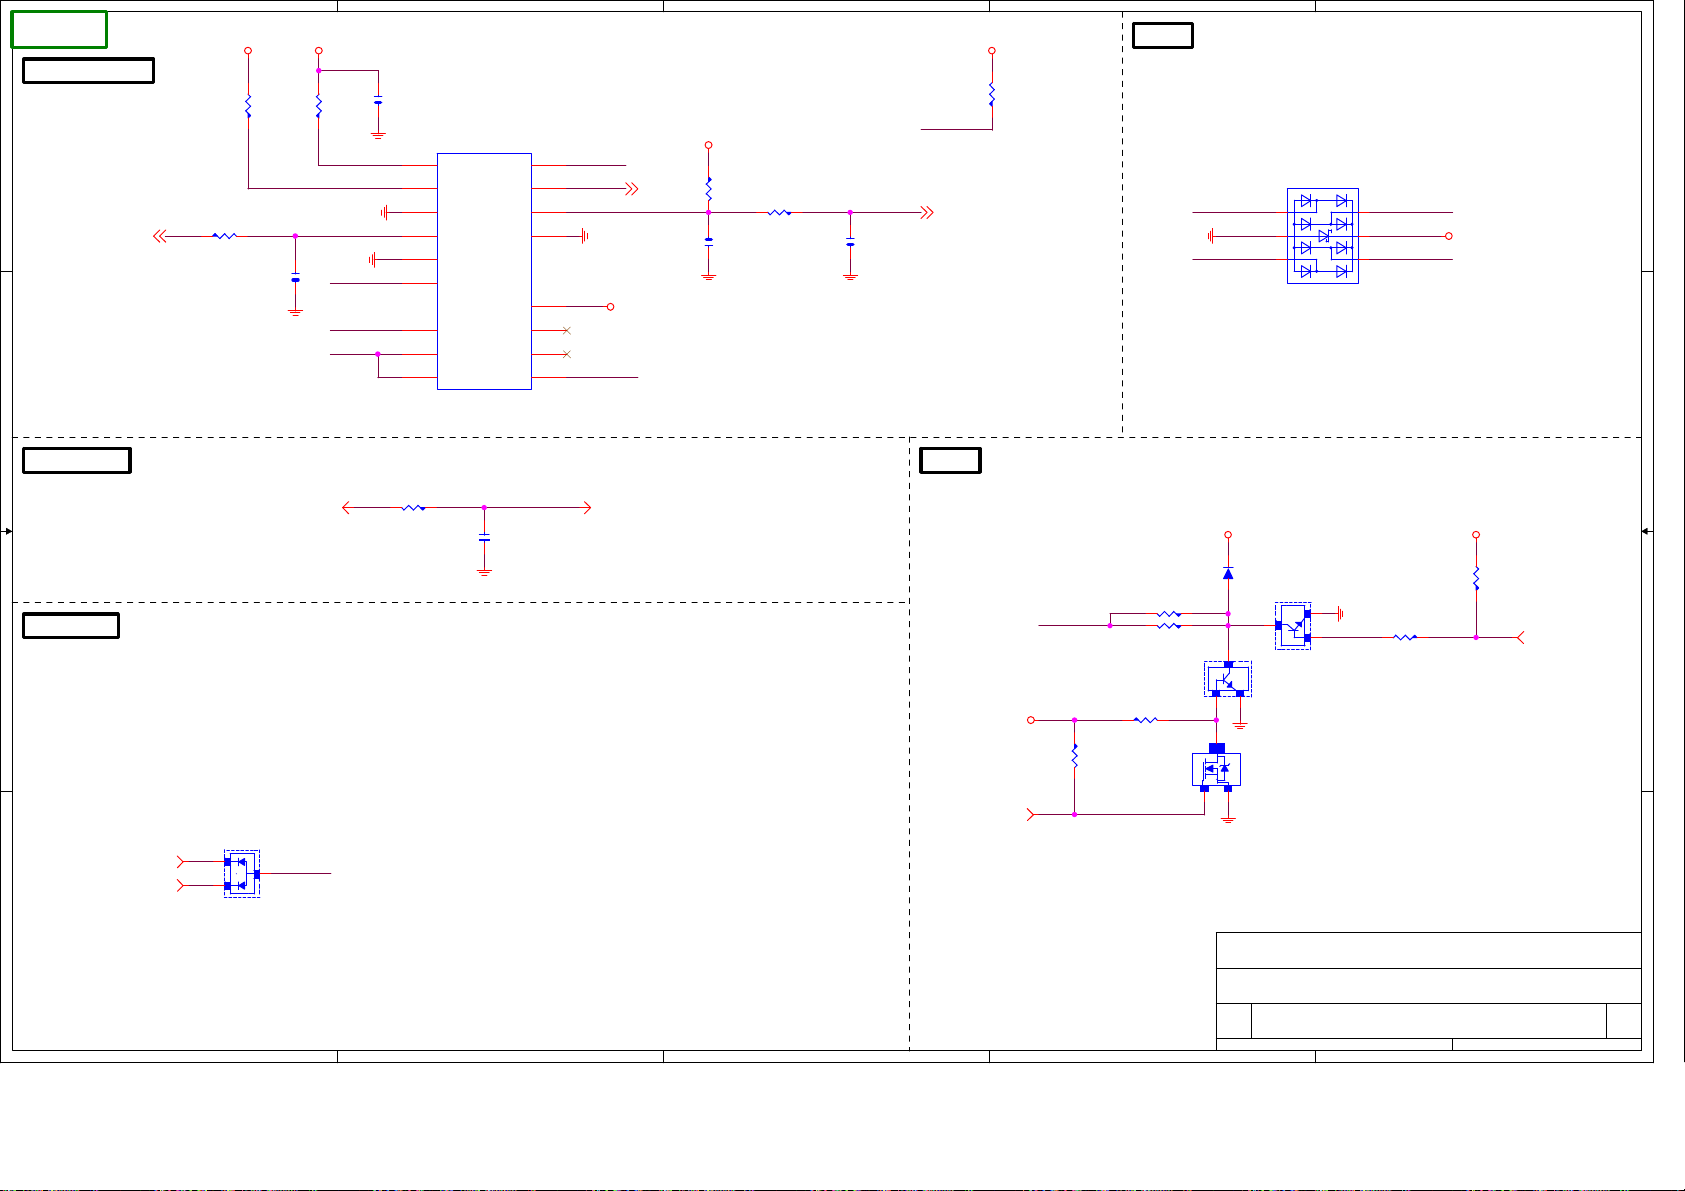Select the dual-diode package fed by two input ports
1685x1191 pixels.
tap(242, 874)
